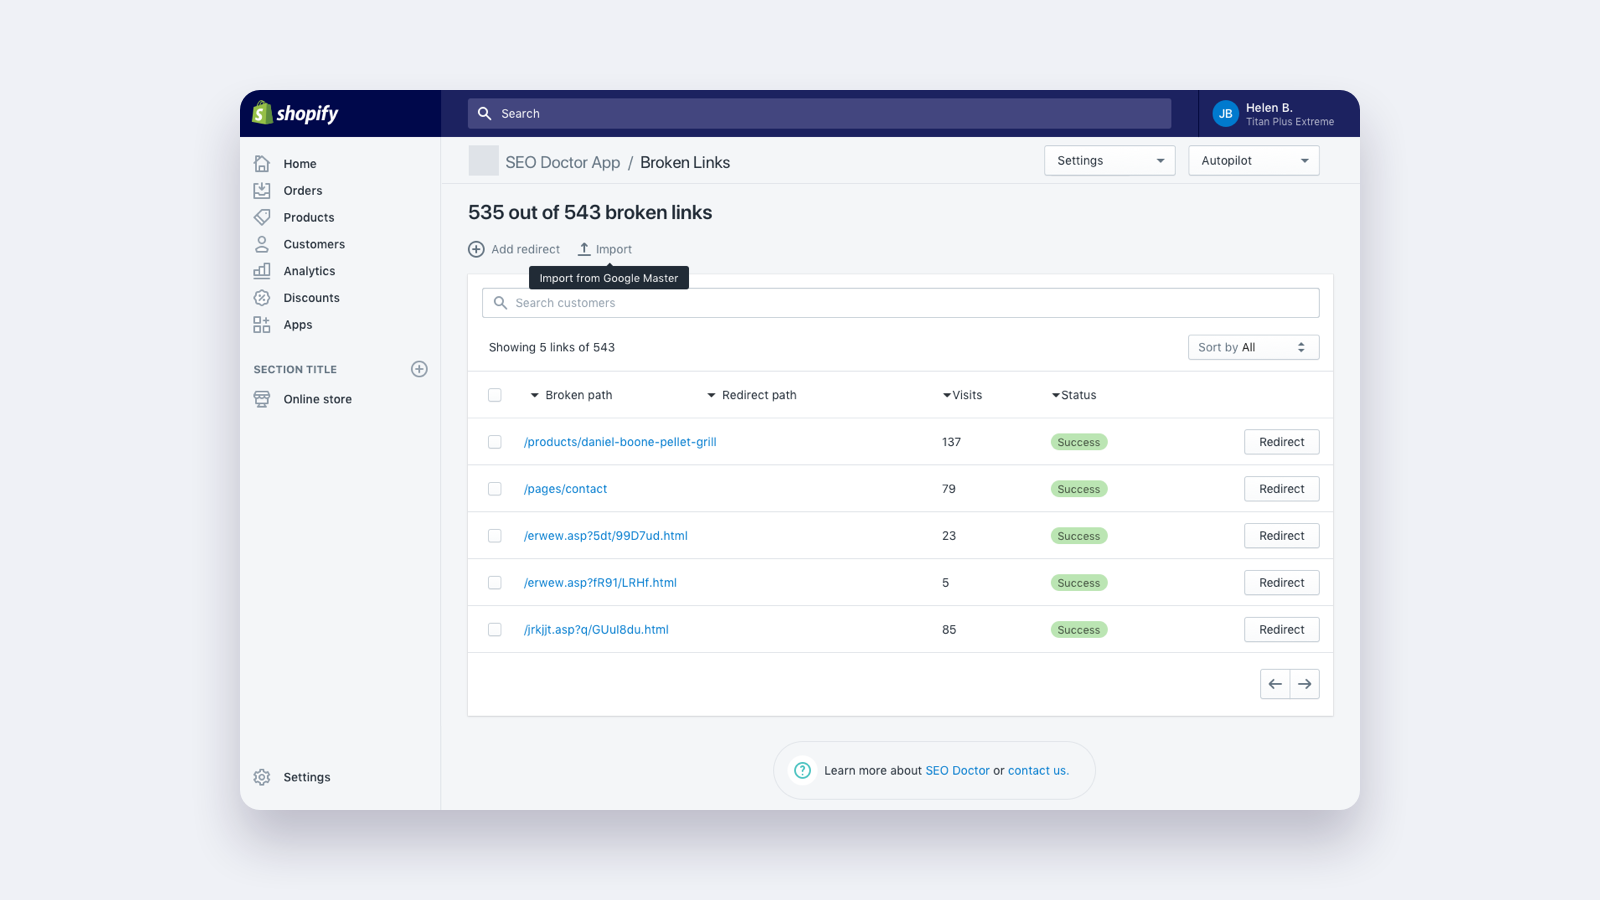
Task: Open Orders in the sidebar
Action: pos(302,191)
